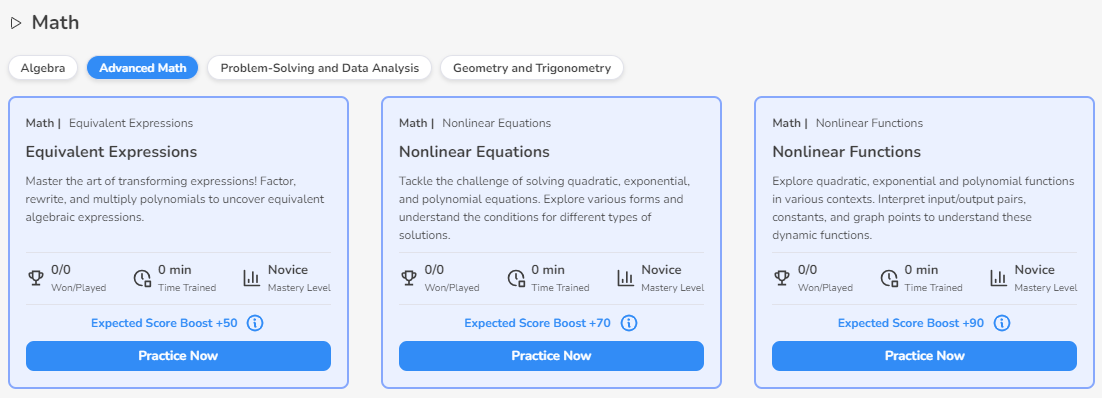
Task: Click trophy icon on Equivalent Expressions card
Action: [35, 278]
